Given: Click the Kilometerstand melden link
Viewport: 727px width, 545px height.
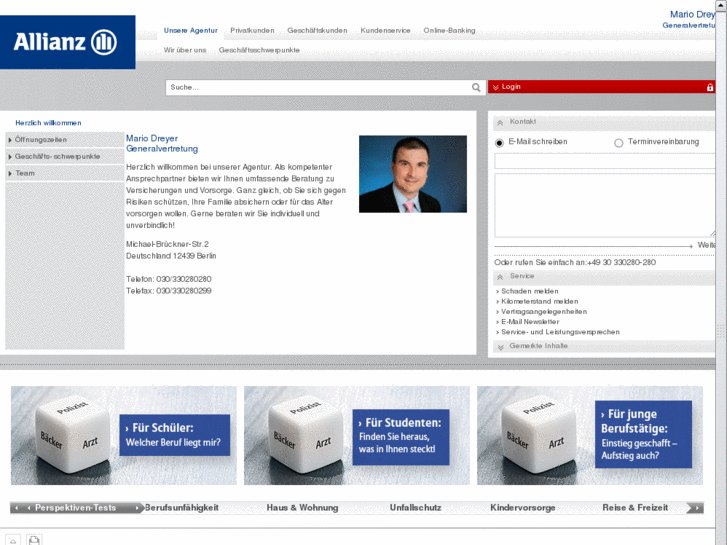Looking at the screenshot, I should pyautogui.click(x=539, y=301).
